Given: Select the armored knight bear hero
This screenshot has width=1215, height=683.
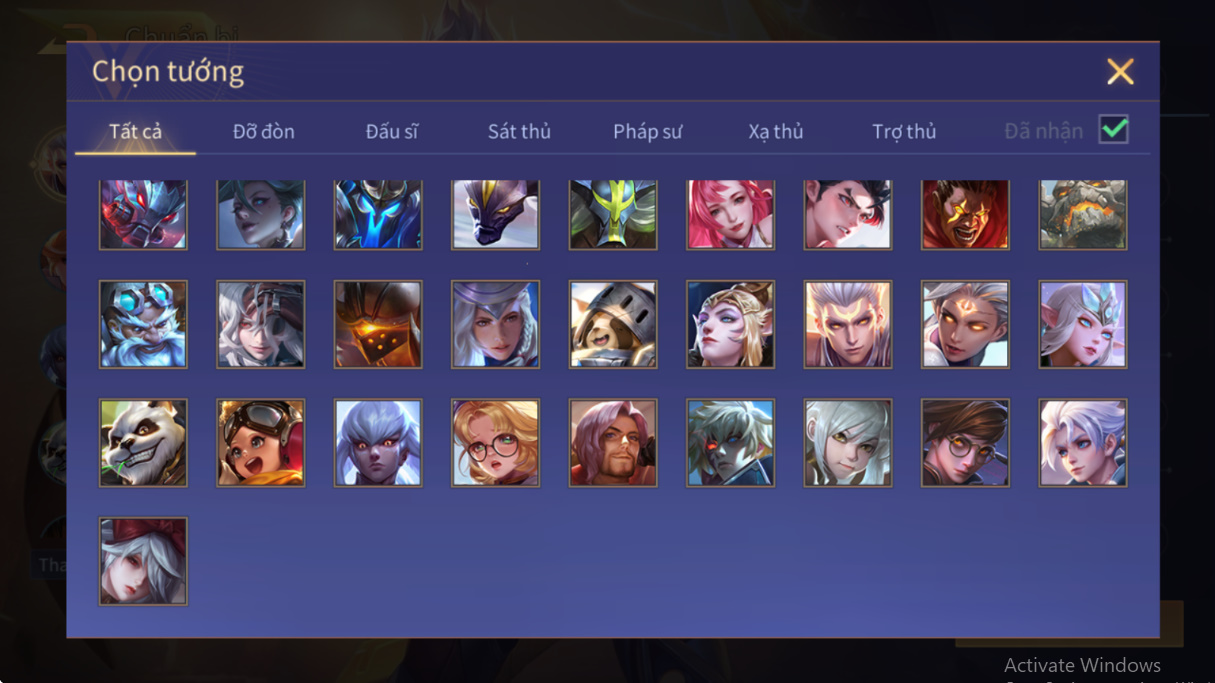Looking at the screenshot, I should tap(613, 324).
